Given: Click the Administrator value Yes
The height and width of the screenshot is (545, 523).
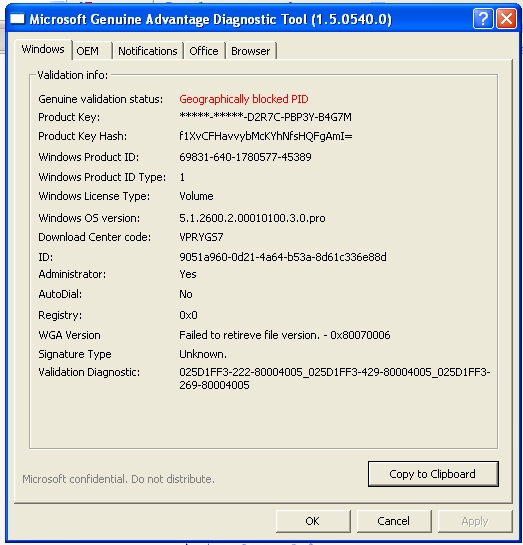Looking at the screenshot, I should pyautogui.click(x=188, y=274).
